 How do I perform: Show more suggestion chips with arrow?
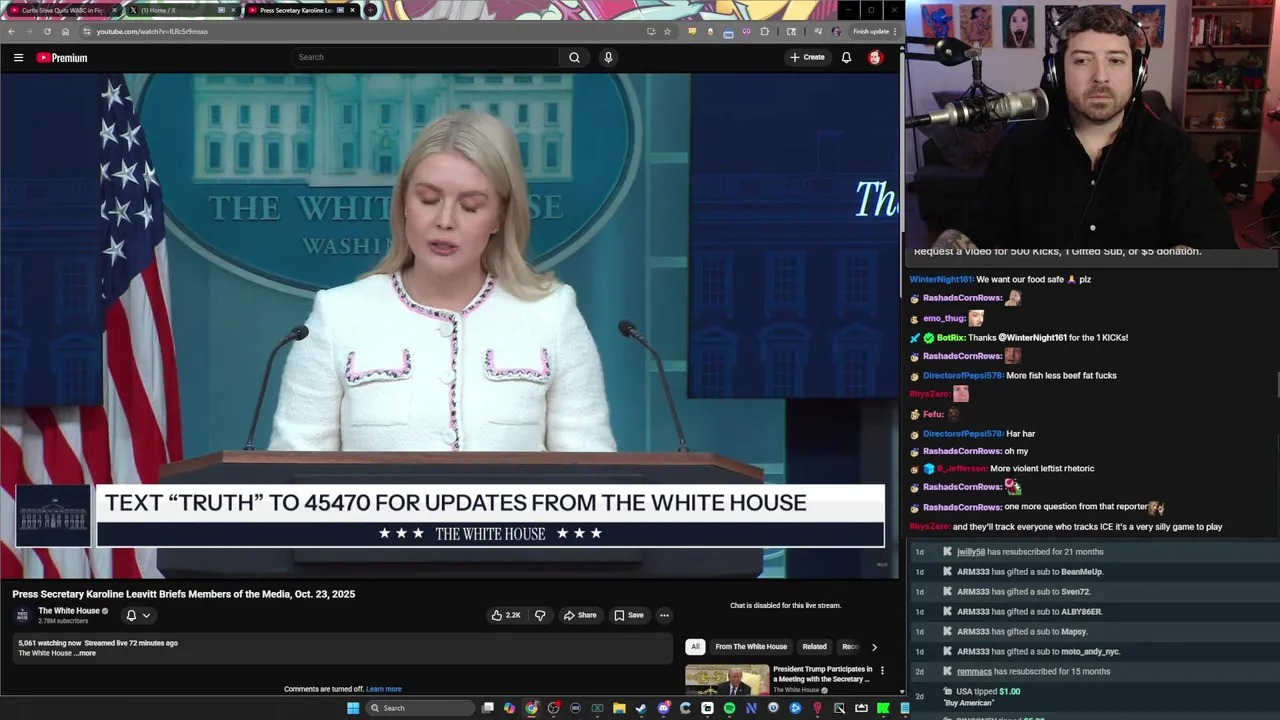pyautogui.click(x=874, y=647)
